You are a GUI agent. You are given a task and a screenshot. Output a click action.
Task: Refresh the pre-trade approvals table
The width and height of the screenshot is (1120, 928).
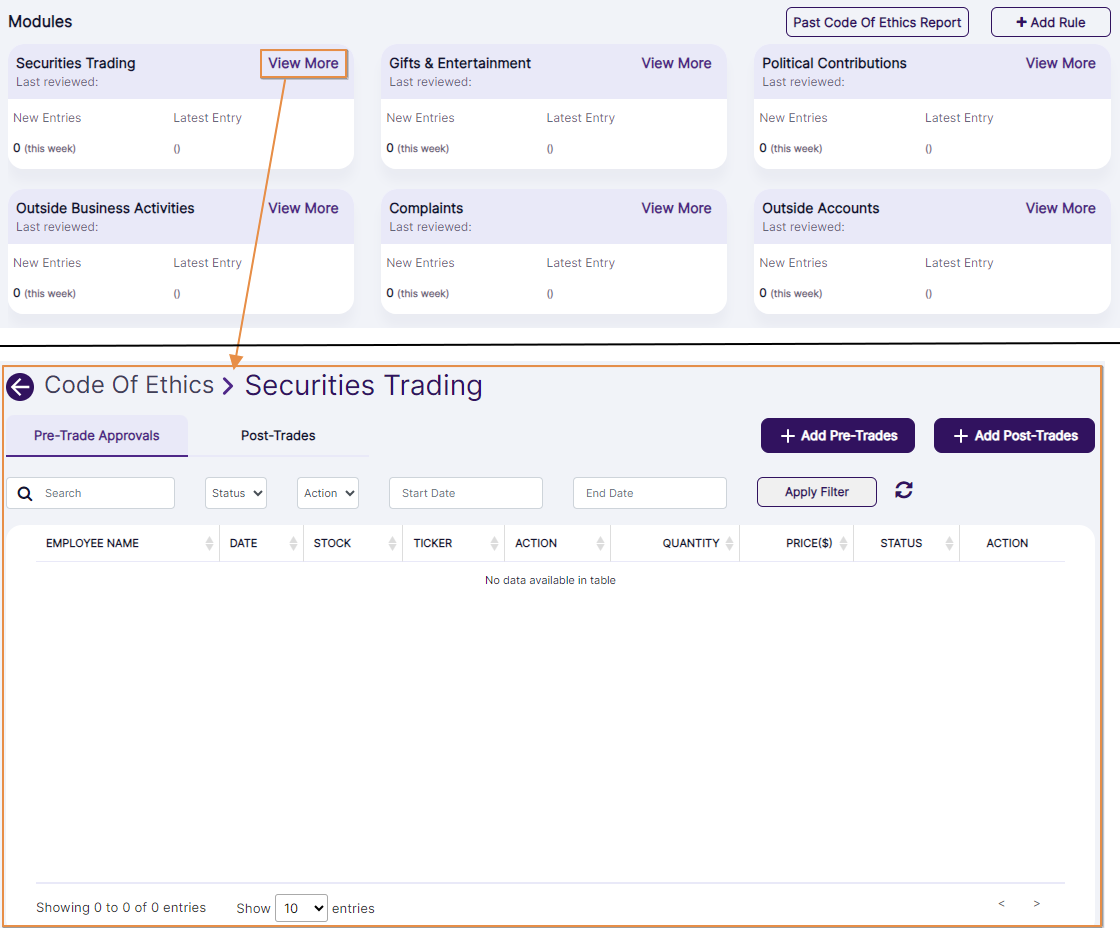903,491
